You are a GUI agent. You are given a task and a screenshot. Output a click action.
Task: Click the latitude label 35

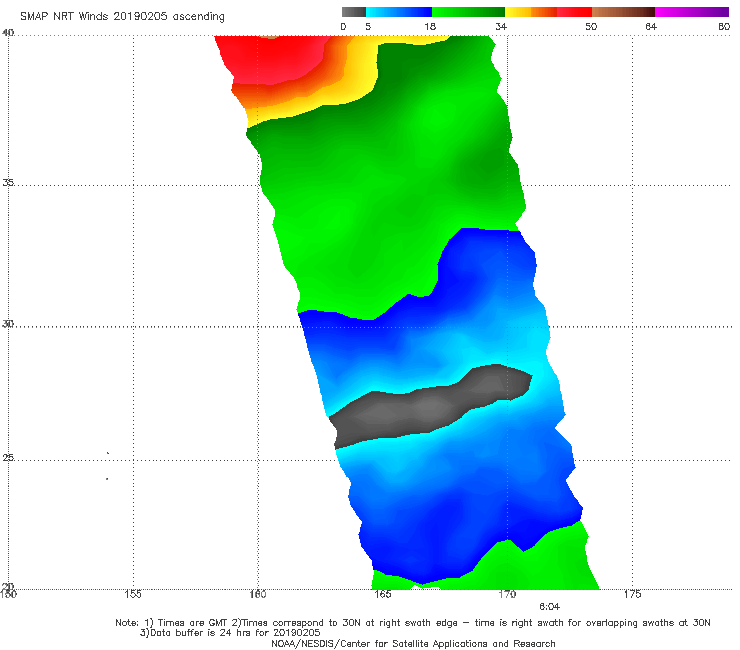(x=8, y=183)
